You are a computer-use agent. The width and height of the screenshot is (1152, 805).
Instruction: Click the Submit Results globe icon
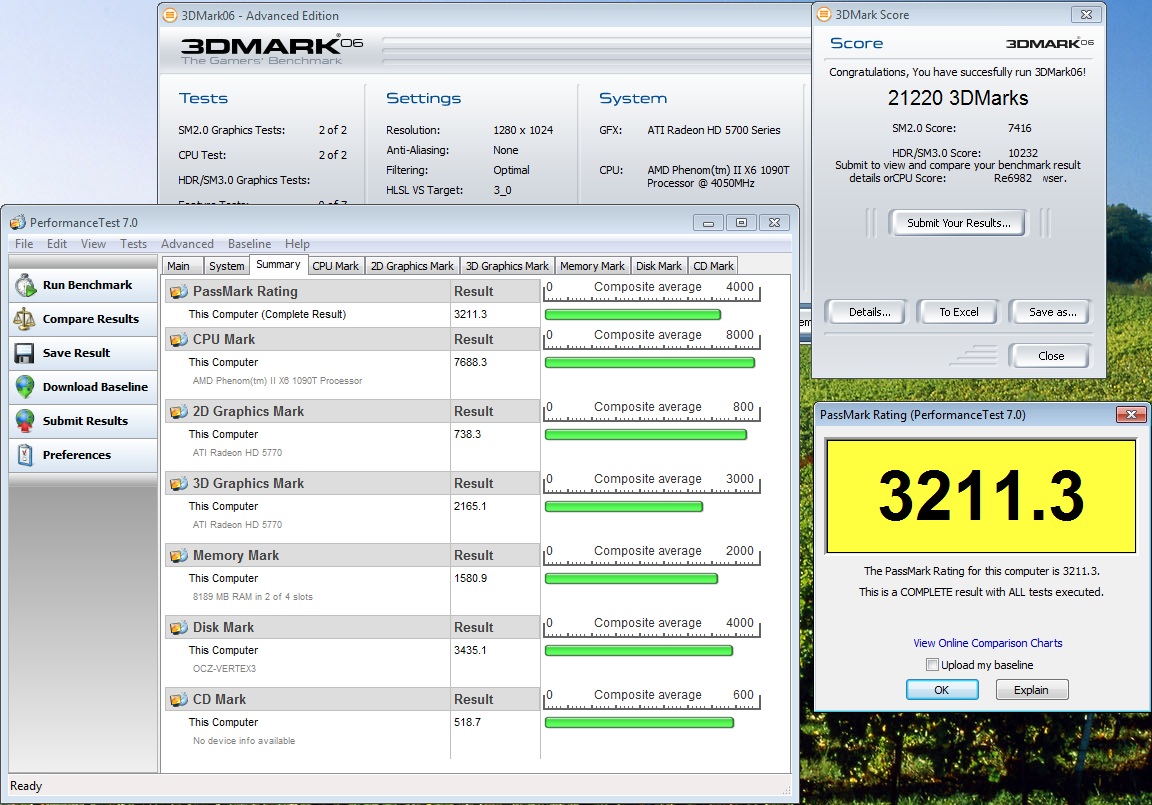[x=25, y=421]
